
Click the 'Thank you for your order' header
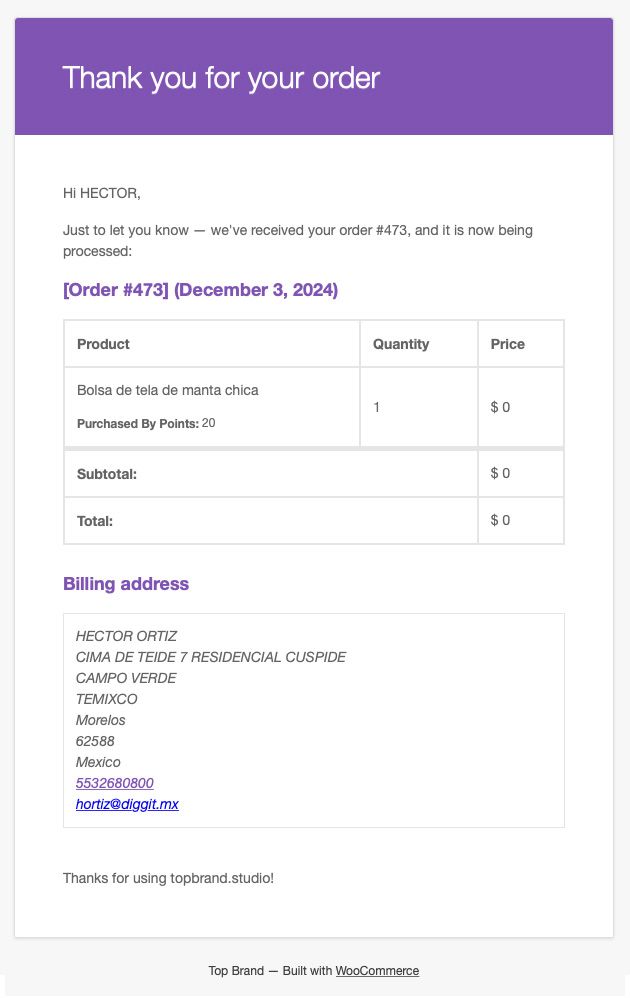[x=221, y=78]
